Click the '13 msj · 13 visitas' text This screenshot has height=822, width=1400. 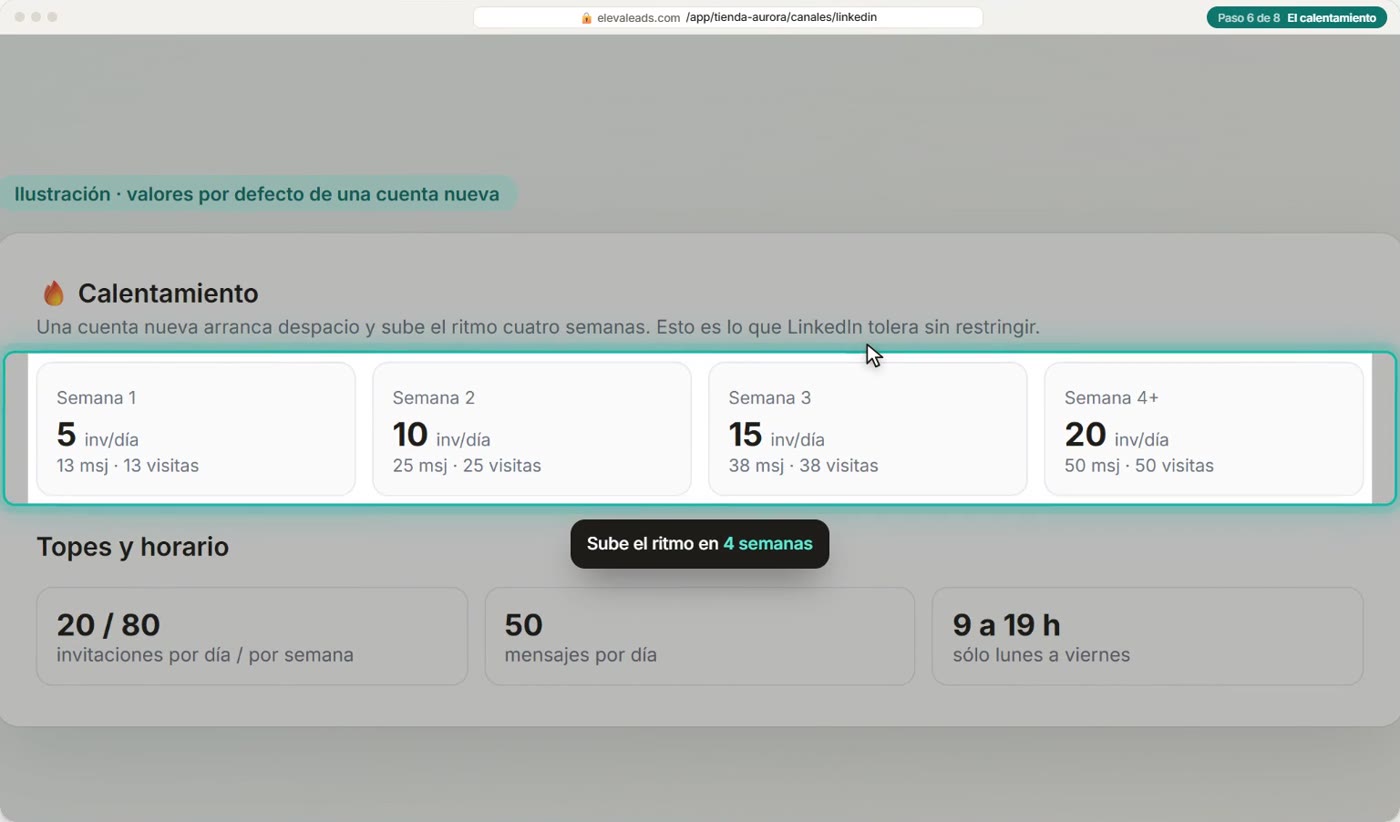coord(128,466)
